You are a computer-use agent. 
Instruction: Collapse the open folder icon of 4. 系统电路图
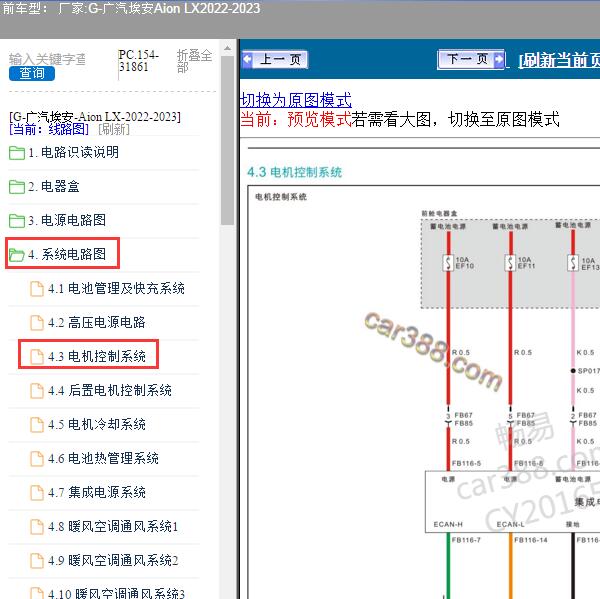click(17, 255)
